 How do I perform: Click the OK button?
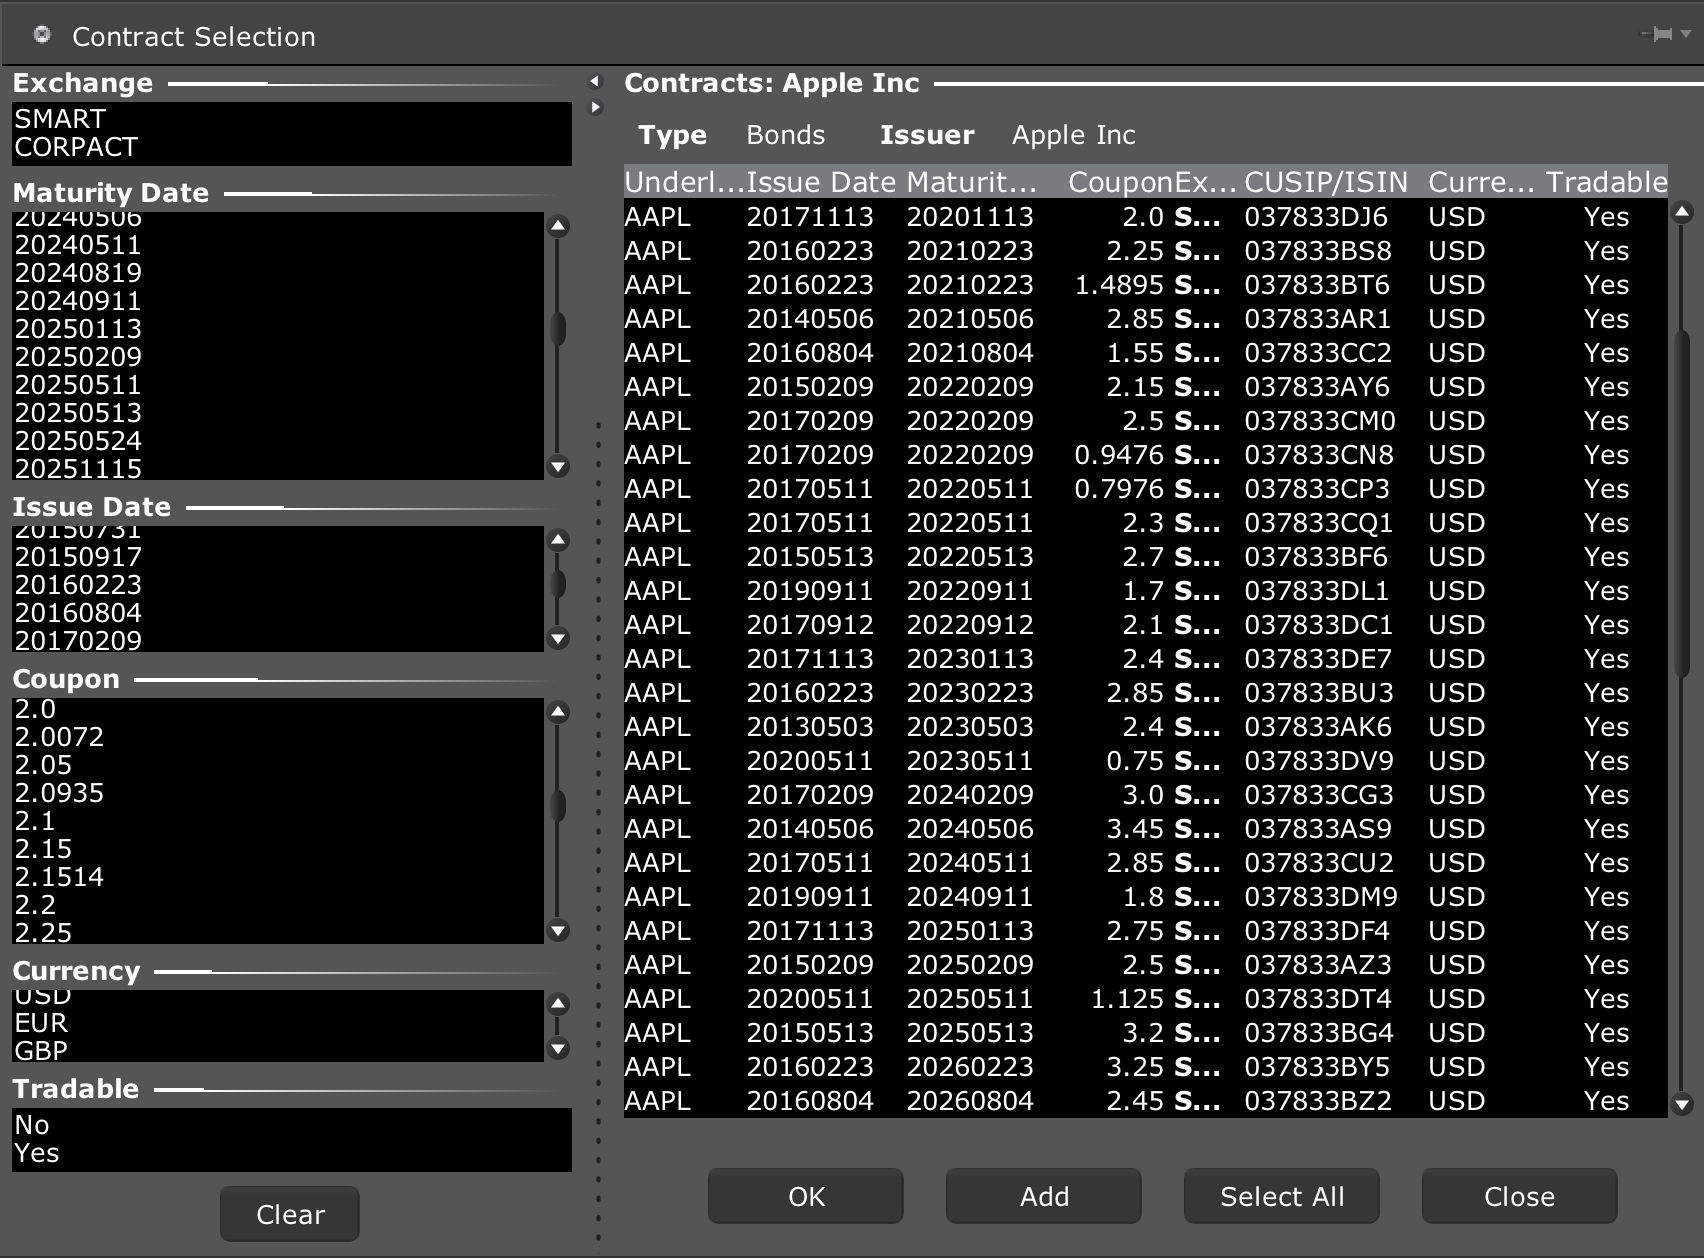(x=806, y=1196)
